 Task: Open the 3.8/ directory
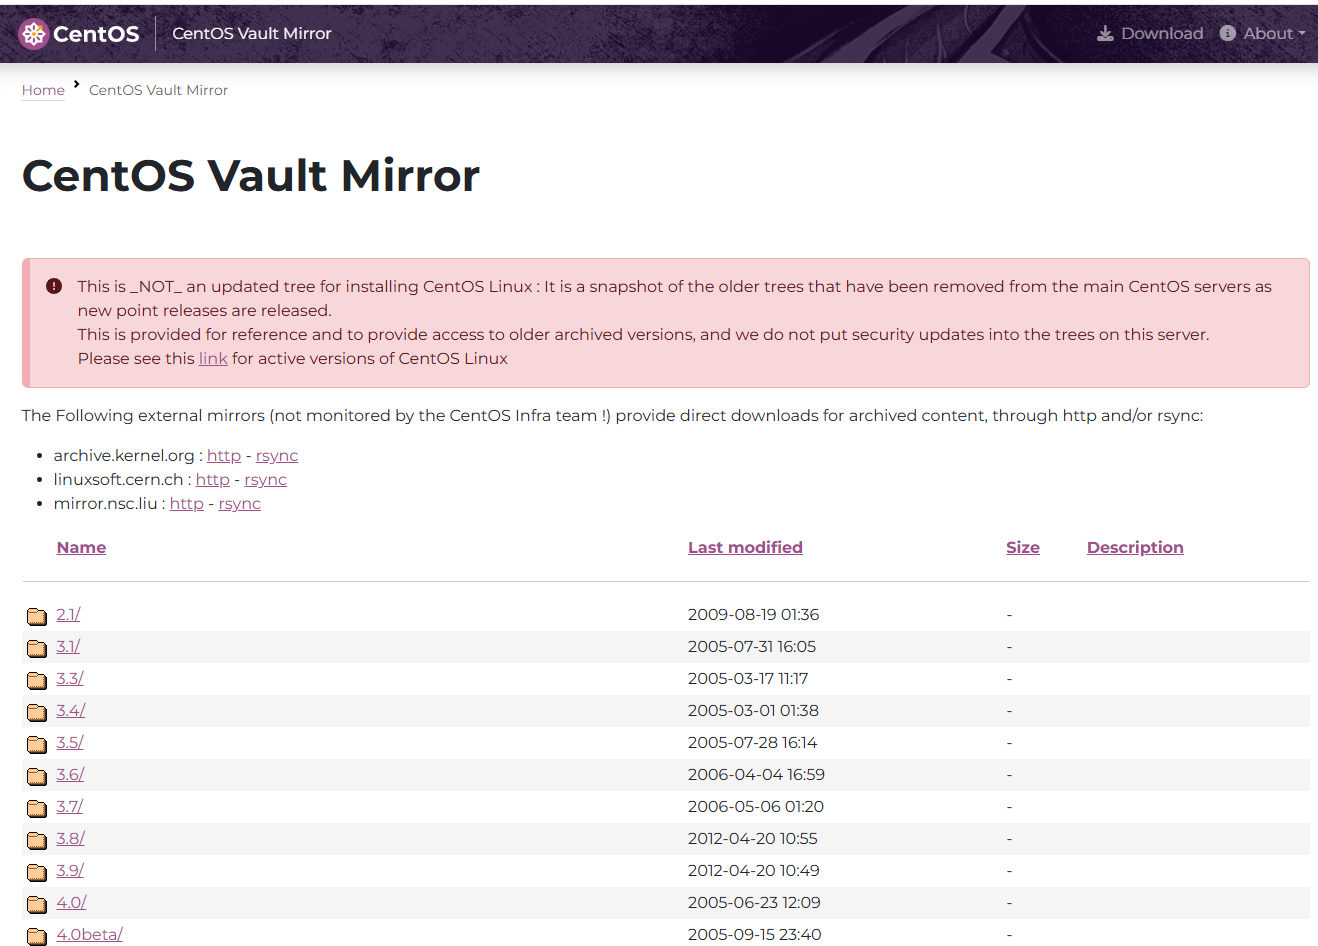(71, 838)
